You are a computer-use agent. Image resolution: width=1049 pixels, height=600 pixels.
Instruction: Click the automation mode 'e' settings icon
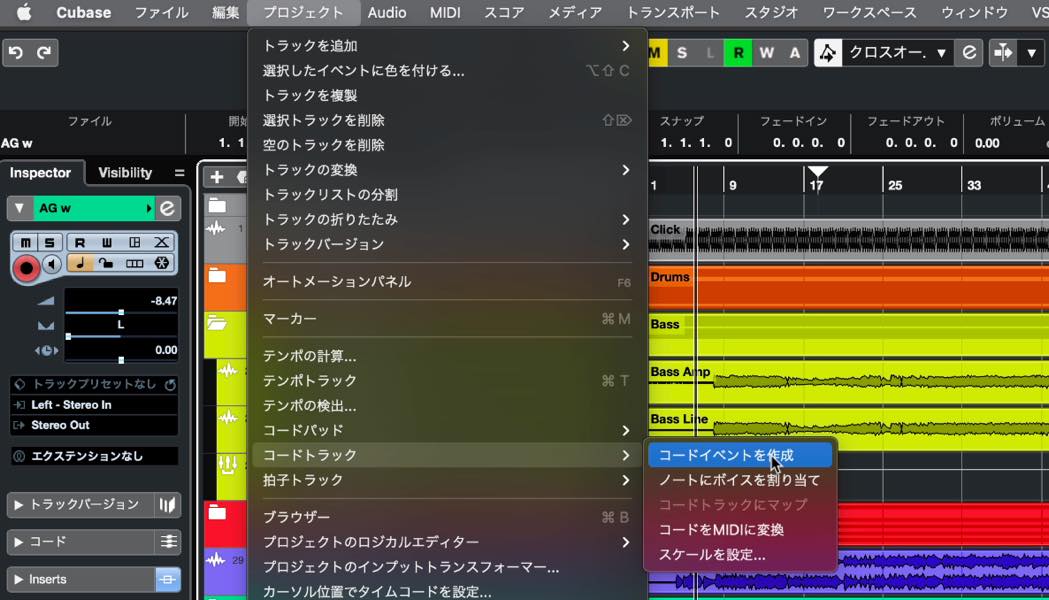(x=969, y=52)
